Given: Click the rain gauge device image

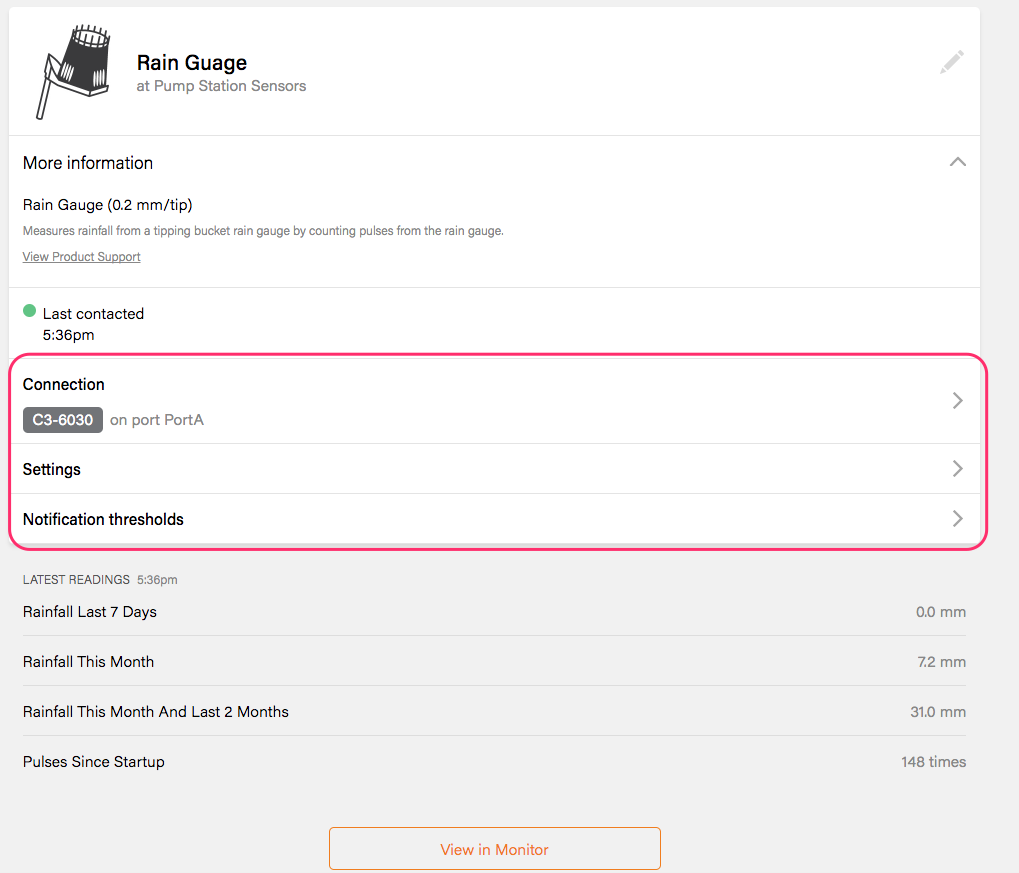Looking at the screenshot, I should point(74,71).
